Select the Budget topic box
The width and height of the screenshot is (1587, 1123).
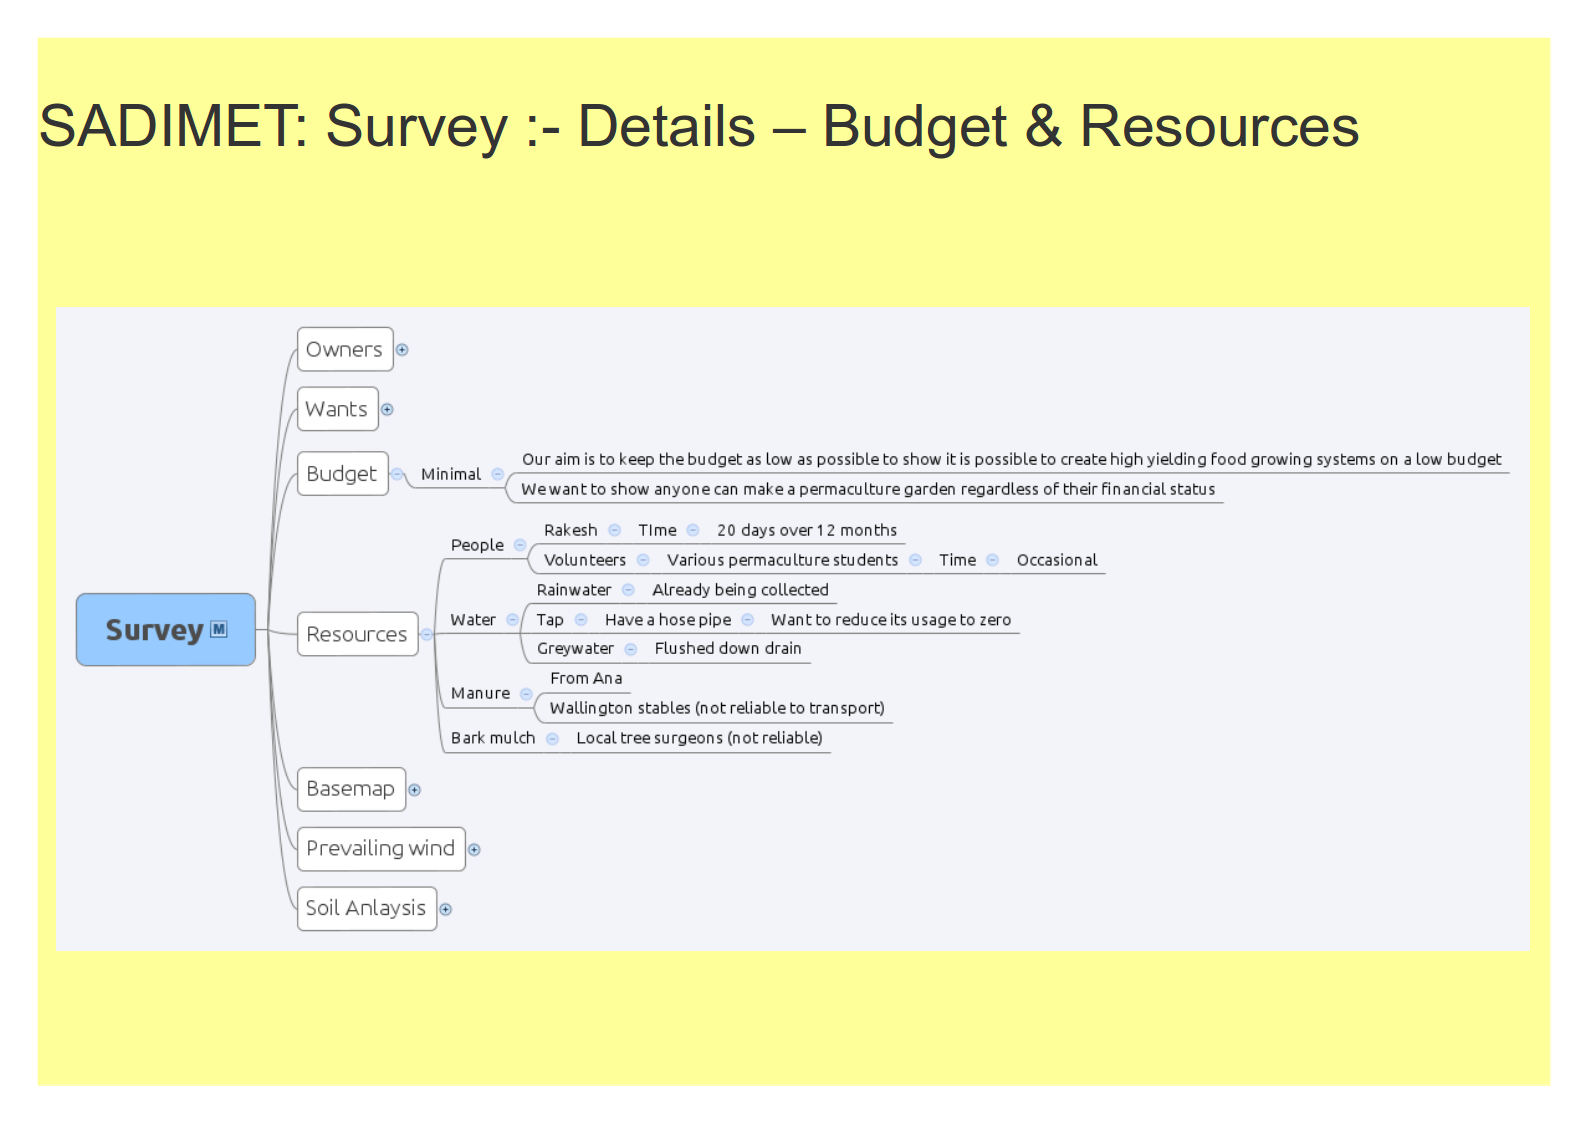point(342,474)
